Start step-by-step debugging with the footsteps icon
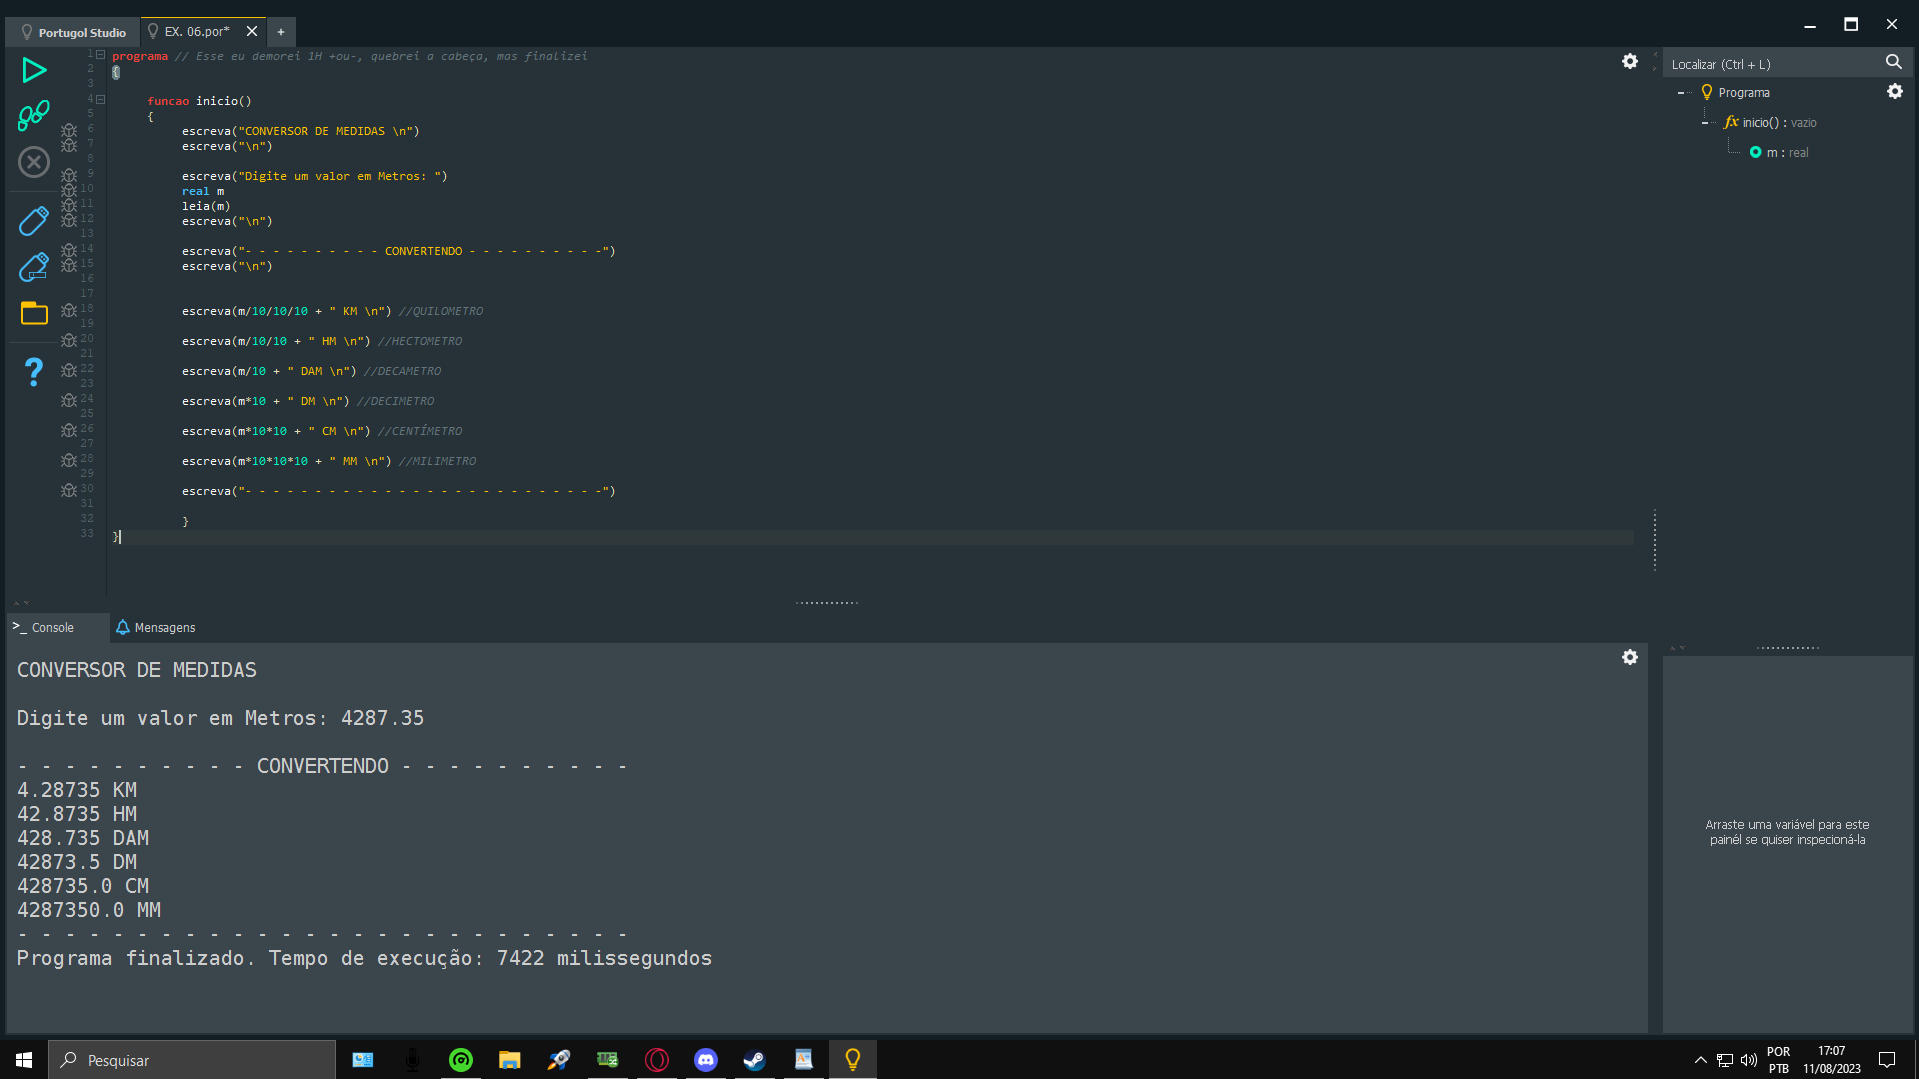1919x1079 pixels. 34,115
